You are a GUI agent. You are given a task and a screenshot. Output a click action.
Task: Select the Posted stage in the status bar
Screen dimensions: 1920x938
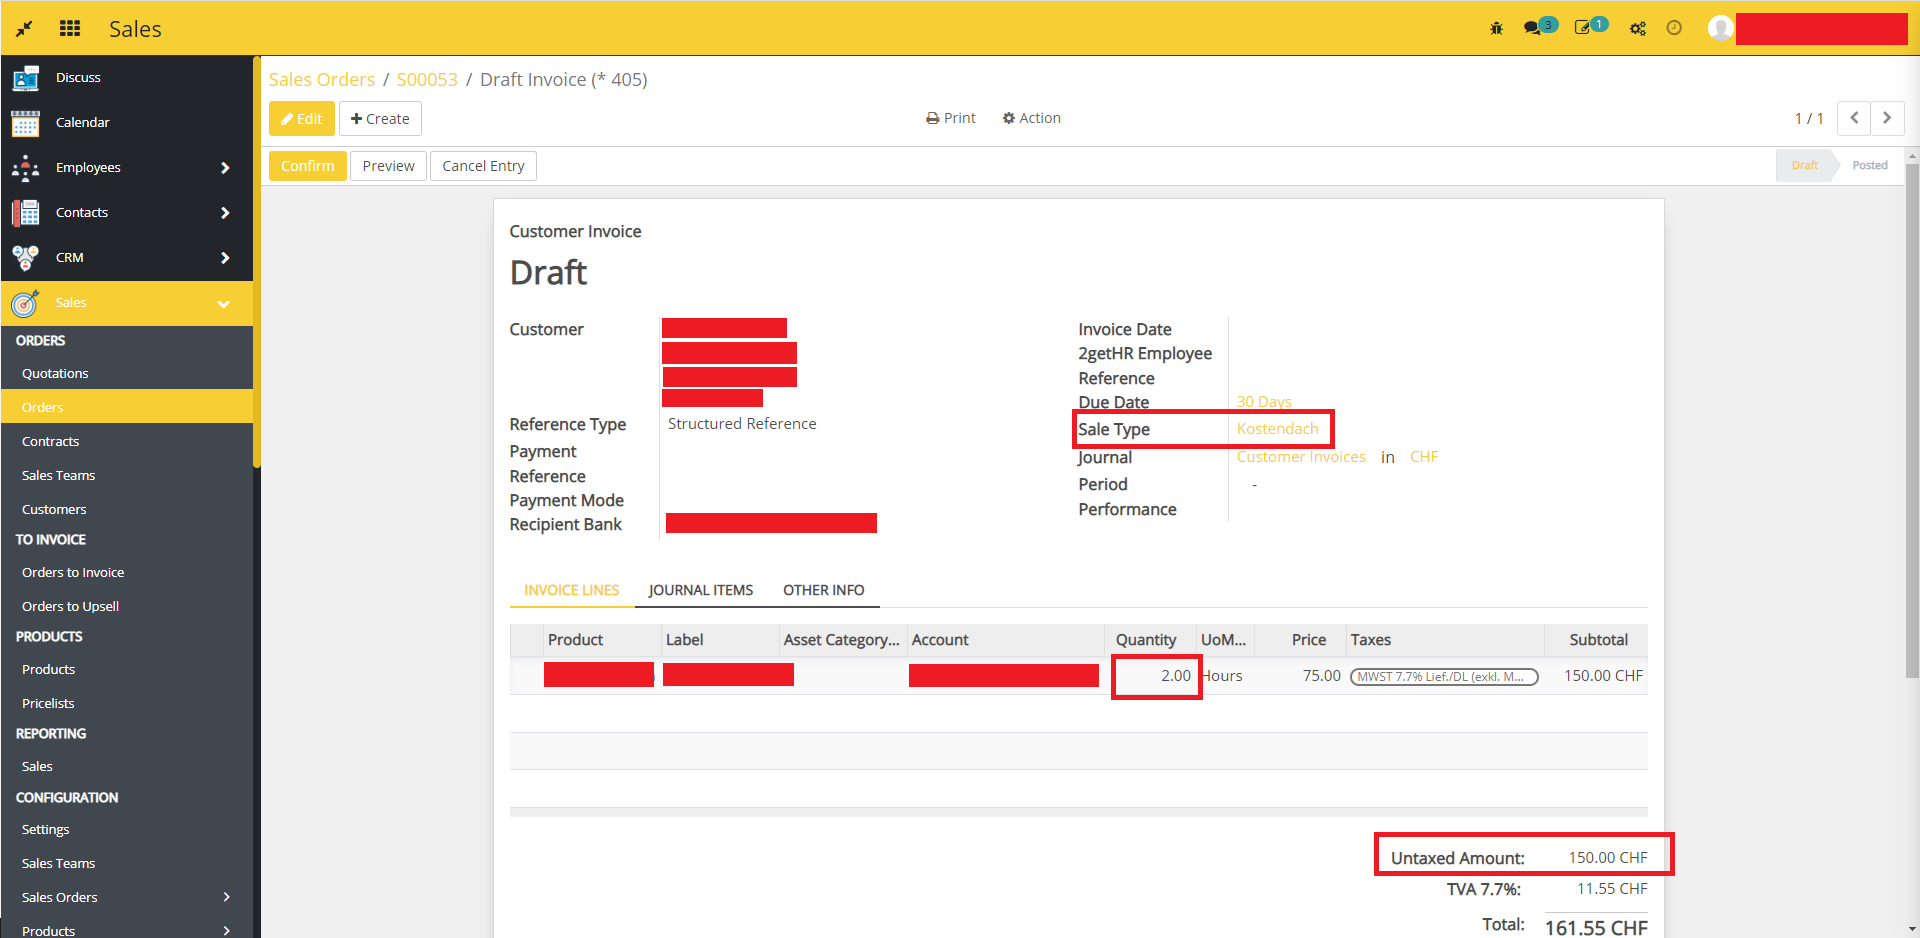(x=1869, y=165)
